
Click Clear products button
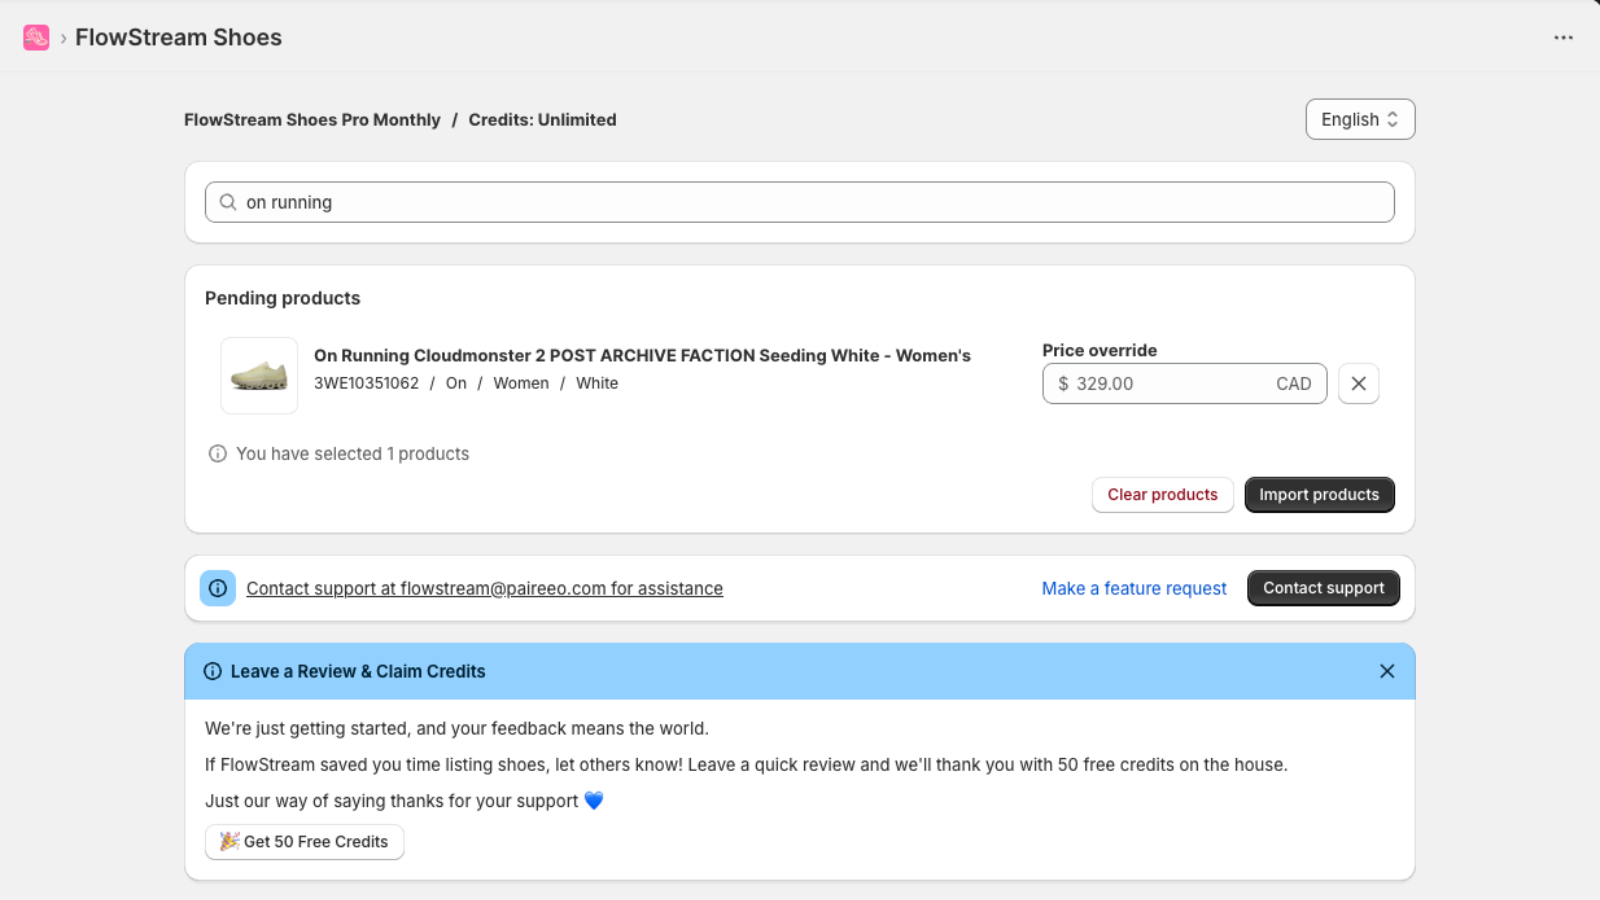click(x=1162, y=494)
